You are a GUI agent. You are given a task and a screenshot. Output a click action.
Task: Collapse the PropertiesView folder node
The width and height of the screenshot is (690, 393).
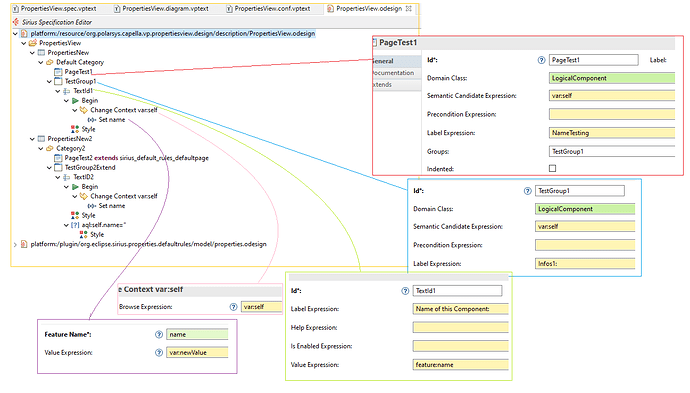pos(23,43)
